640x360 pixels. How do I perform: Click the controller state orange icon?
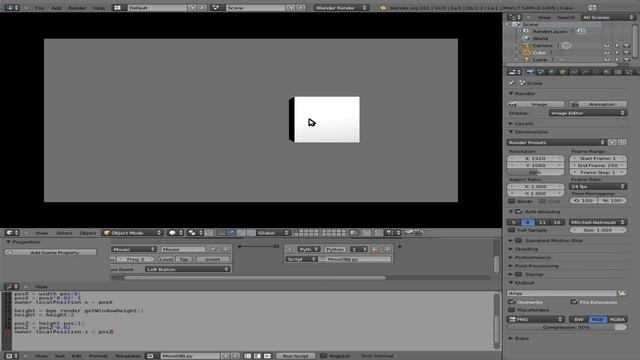point(375,249)
